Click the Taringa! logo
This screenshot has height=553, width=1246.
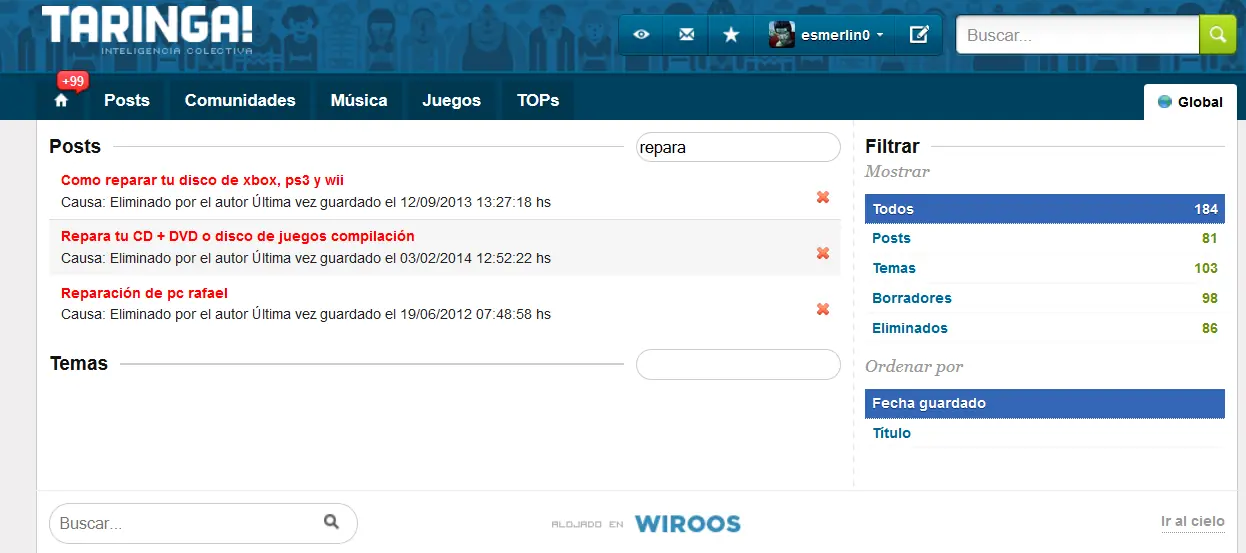[x=147, y=30]
